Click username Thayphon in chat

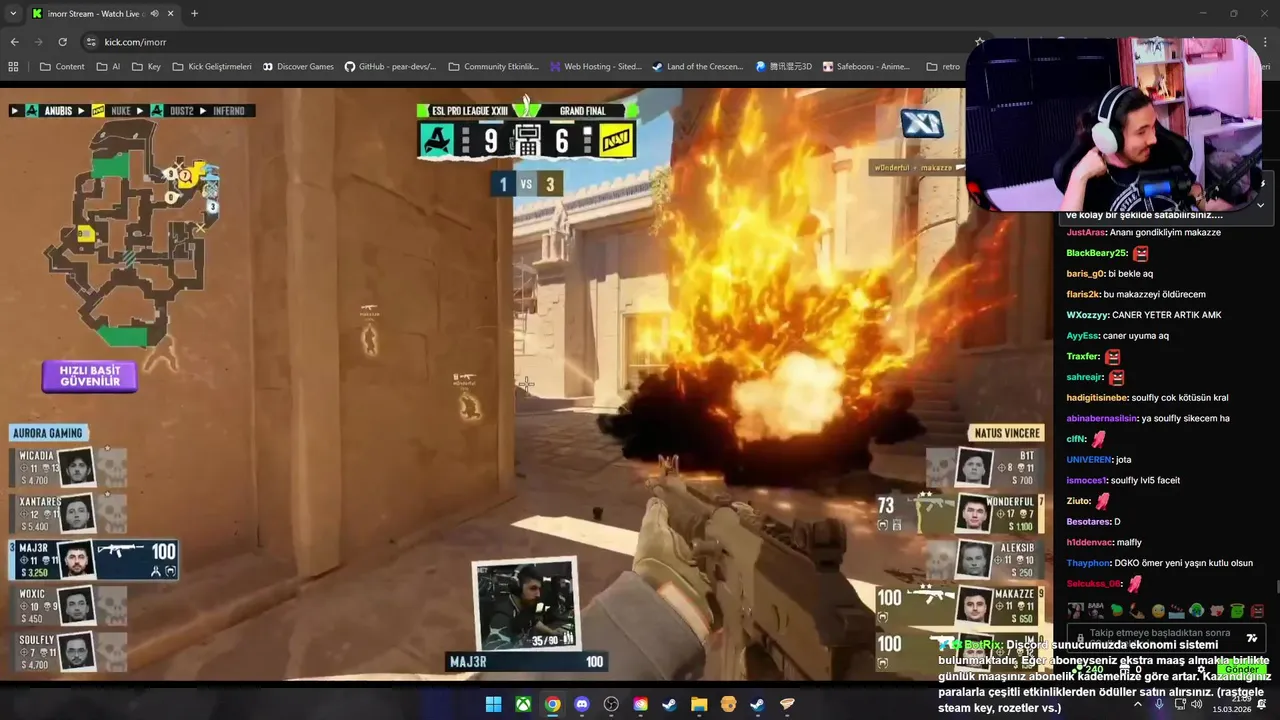[x=1089, y=563]
